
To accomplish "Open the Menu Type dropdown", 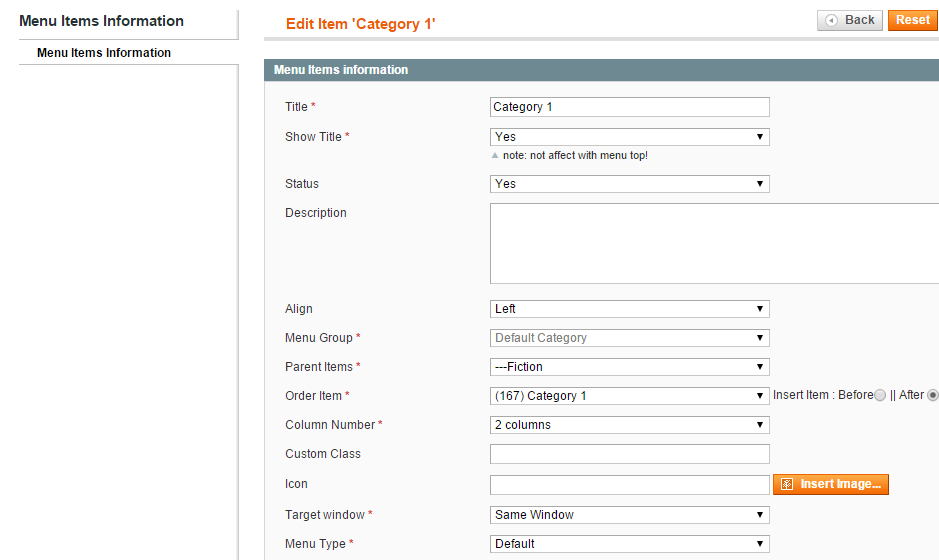I will 629,544.
